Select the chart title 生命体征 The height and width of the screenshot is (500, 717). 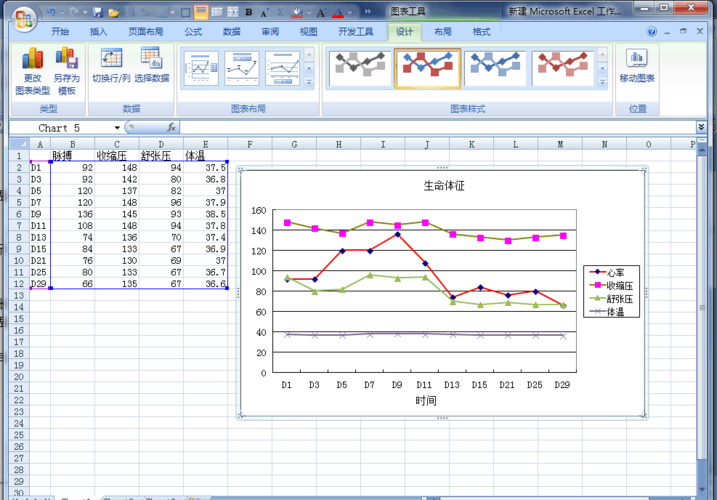click(444, 186)
